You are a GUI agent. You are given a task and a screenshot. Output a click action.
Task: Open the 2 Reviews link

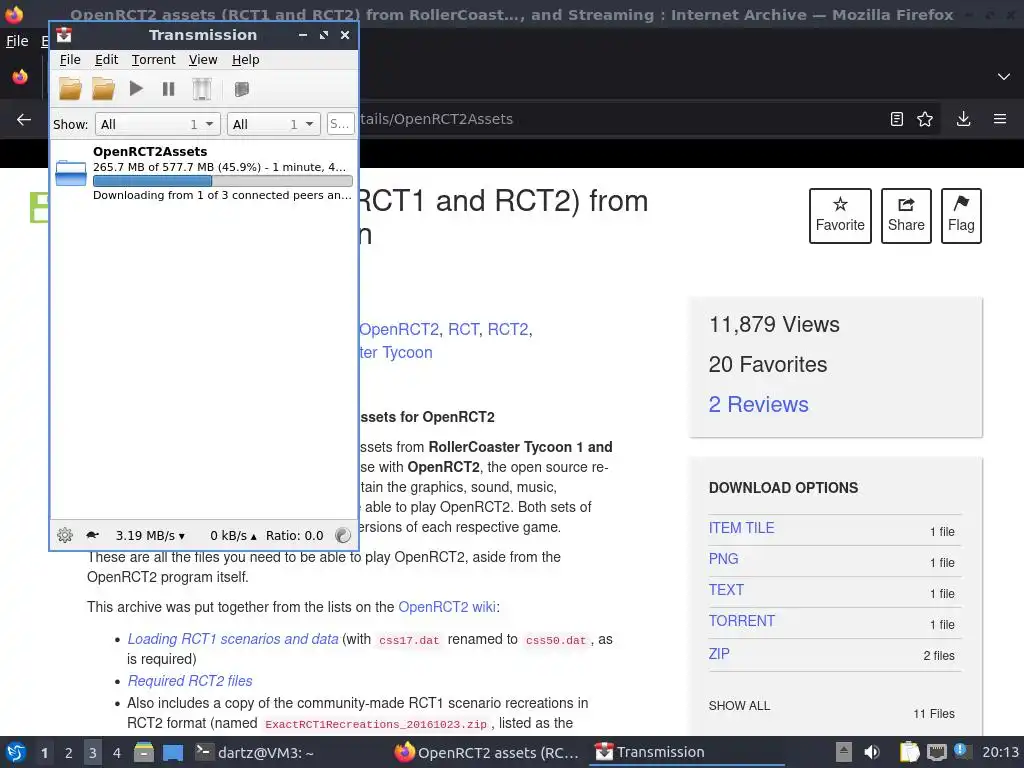[x=758, y=404]
